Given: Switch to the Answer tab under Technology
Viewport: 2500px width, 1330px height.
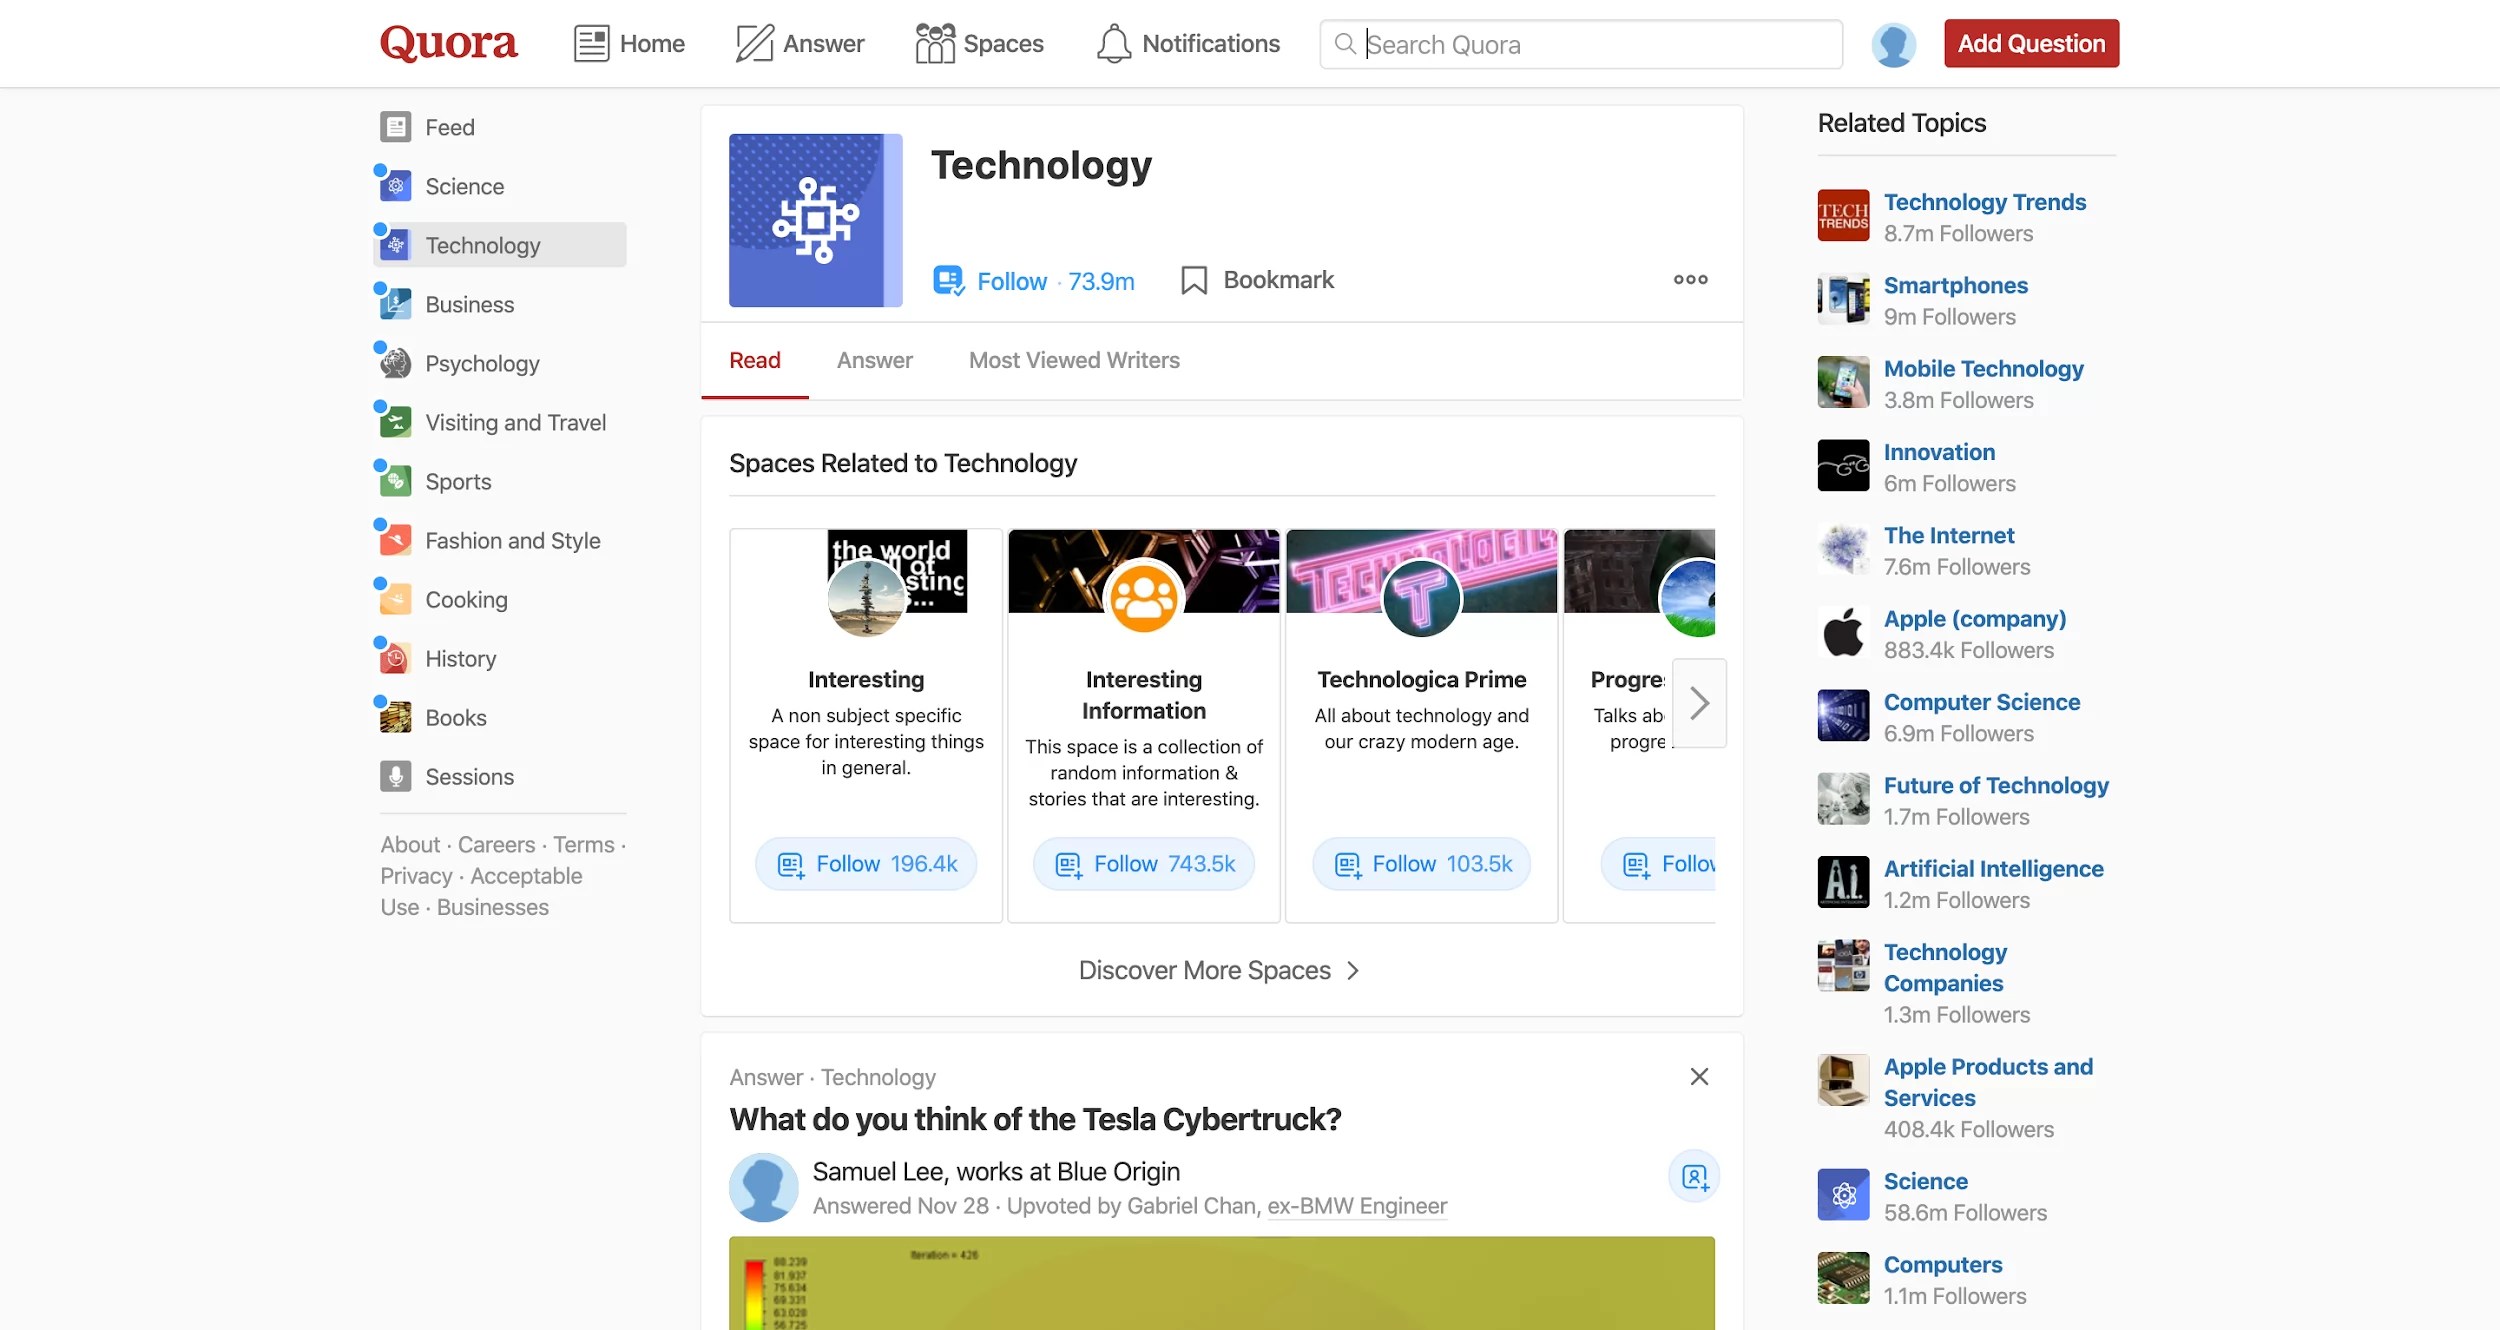Looking at the screenshot, I should click(x=874, y=360).
